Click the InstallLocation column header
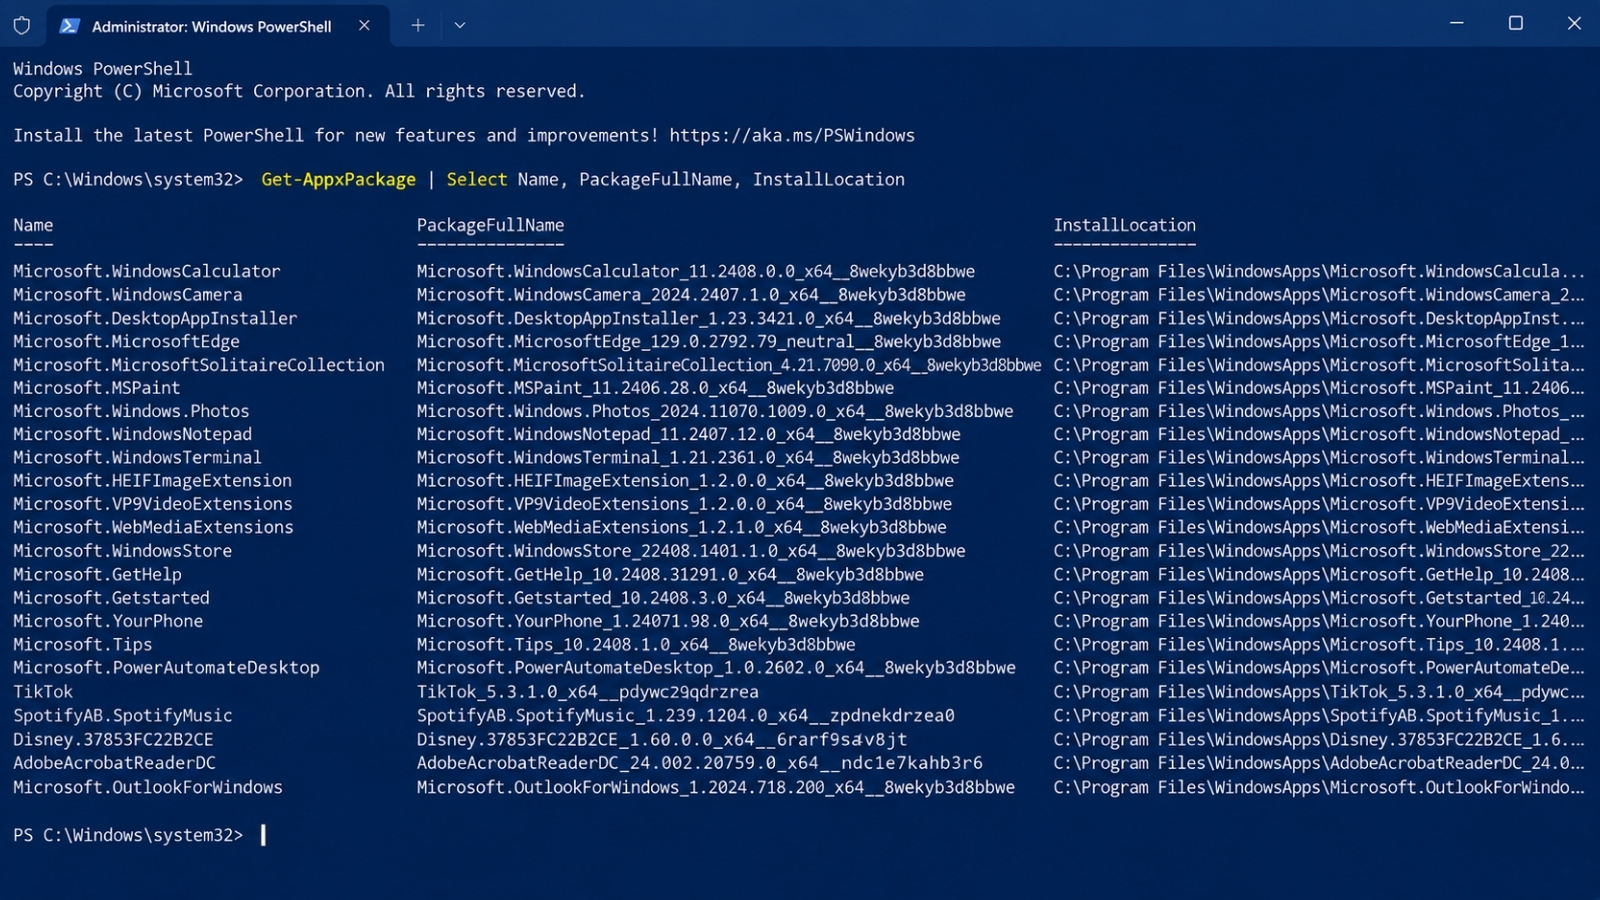Viewport: 1600px width, 900px height. point(1124,226)
